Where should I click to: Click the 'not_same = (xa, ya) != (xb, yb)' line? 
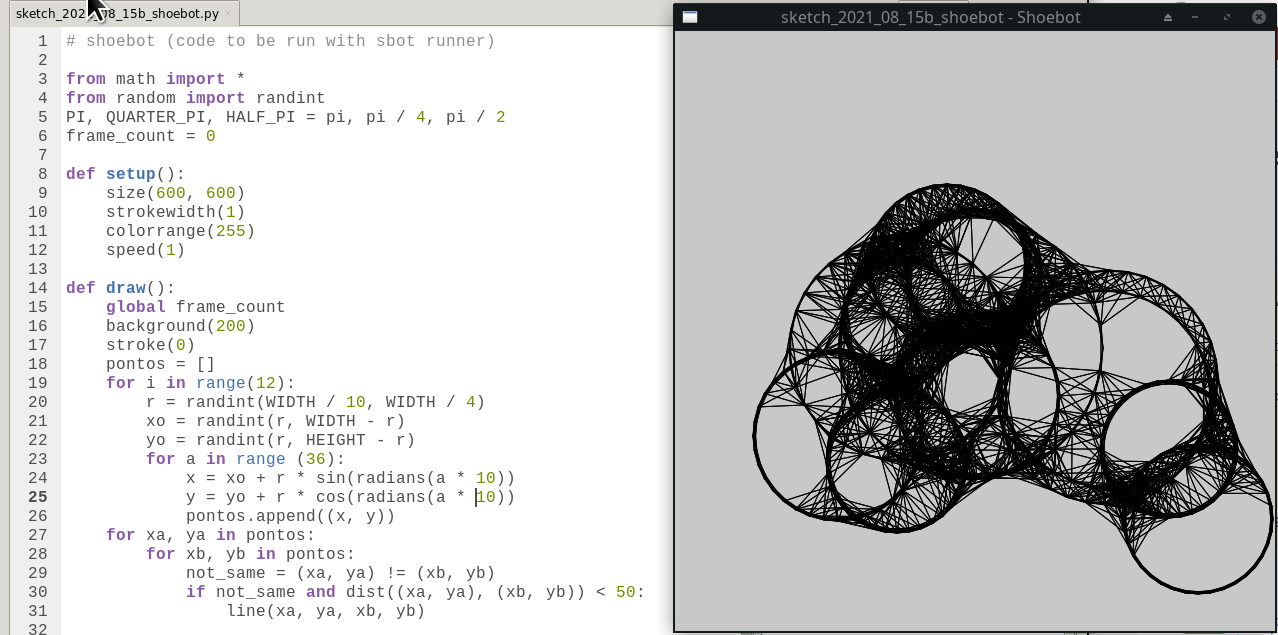340,573
